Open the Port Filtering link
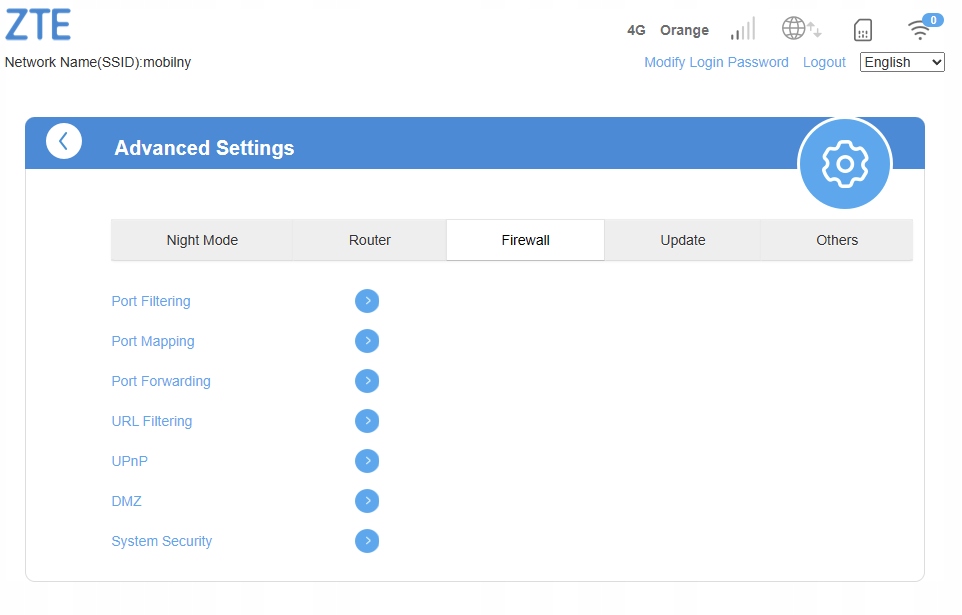 [x=151, y=301]
